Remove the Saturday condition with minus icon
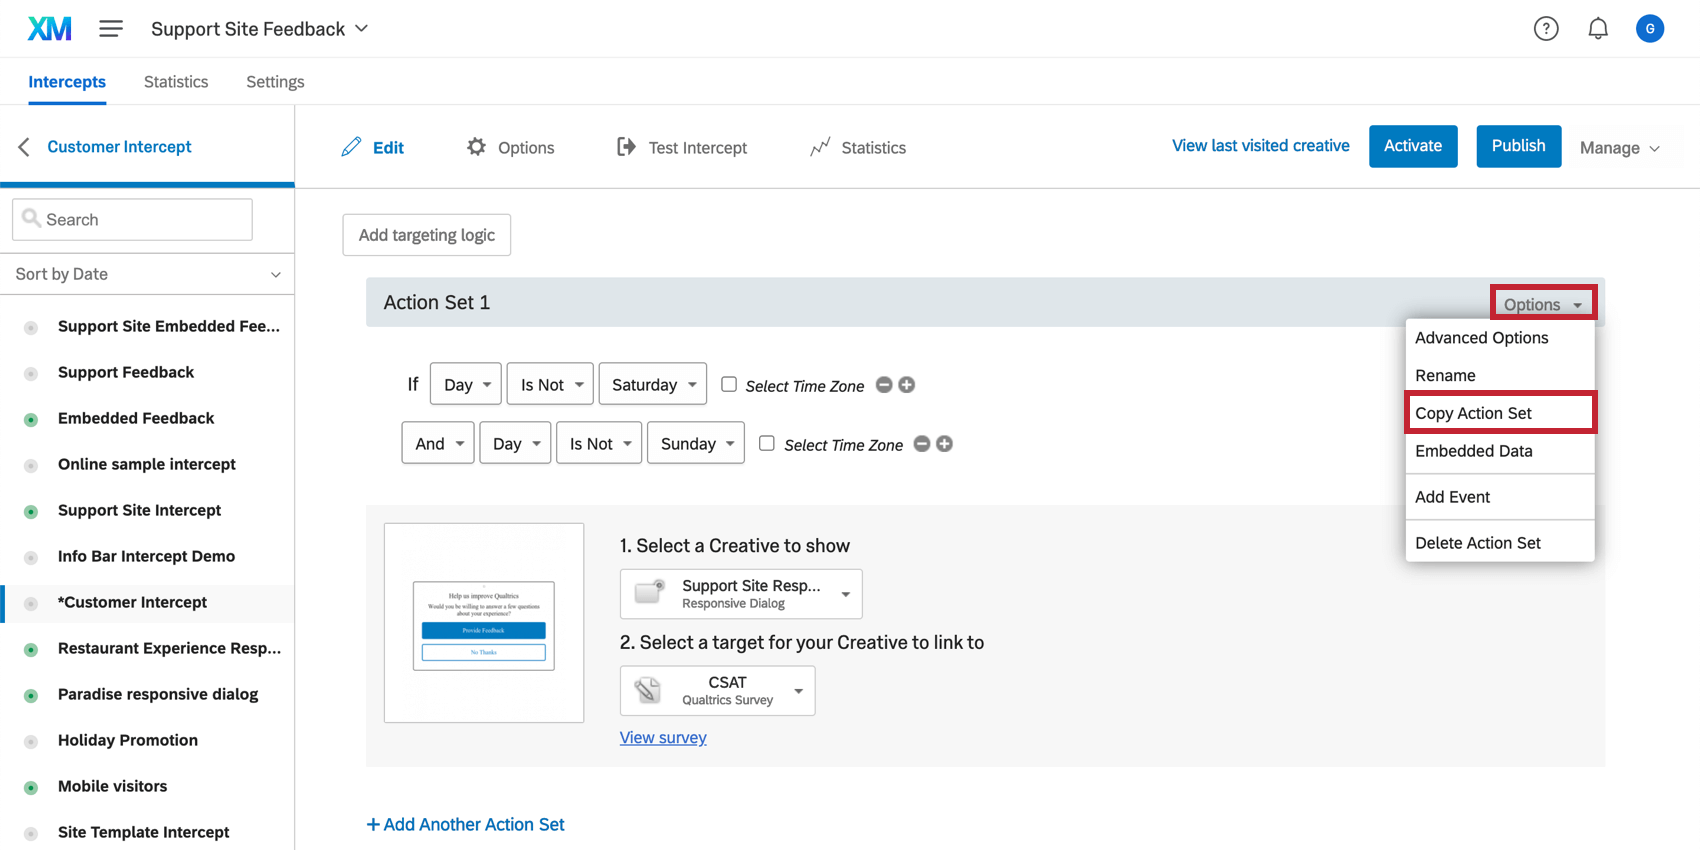 click(884, 385)
